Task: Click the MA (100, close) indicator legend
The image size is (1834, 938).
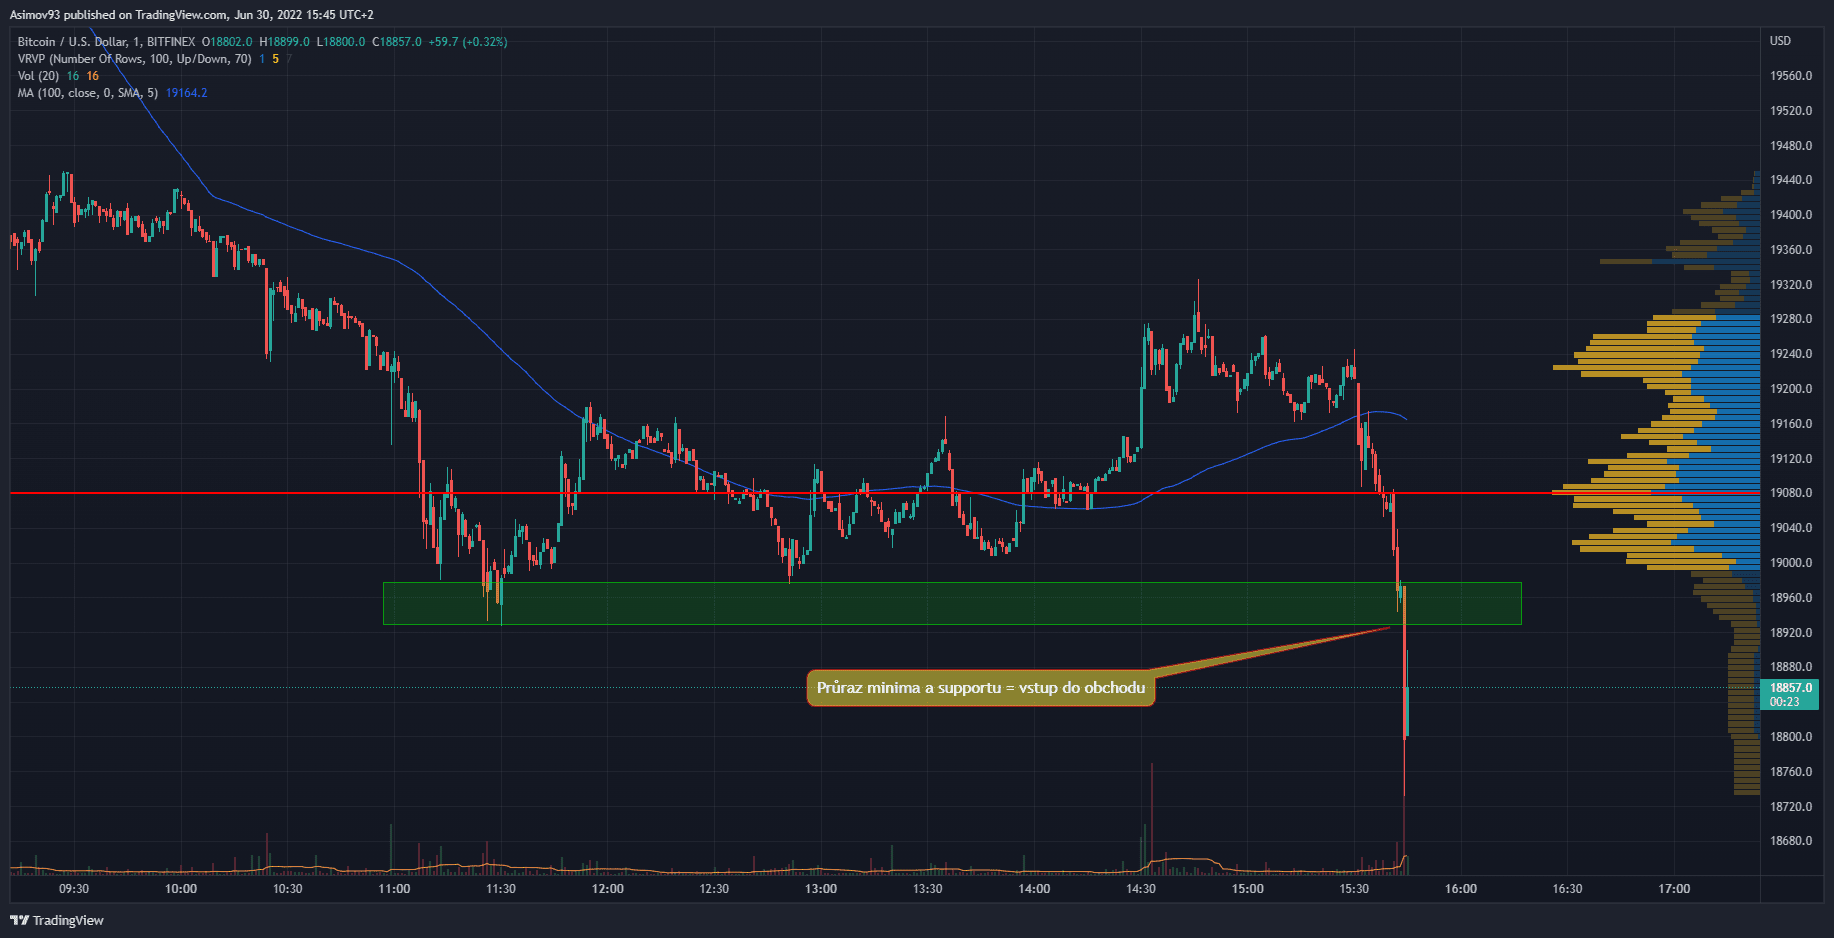Action: coord(87,93)
